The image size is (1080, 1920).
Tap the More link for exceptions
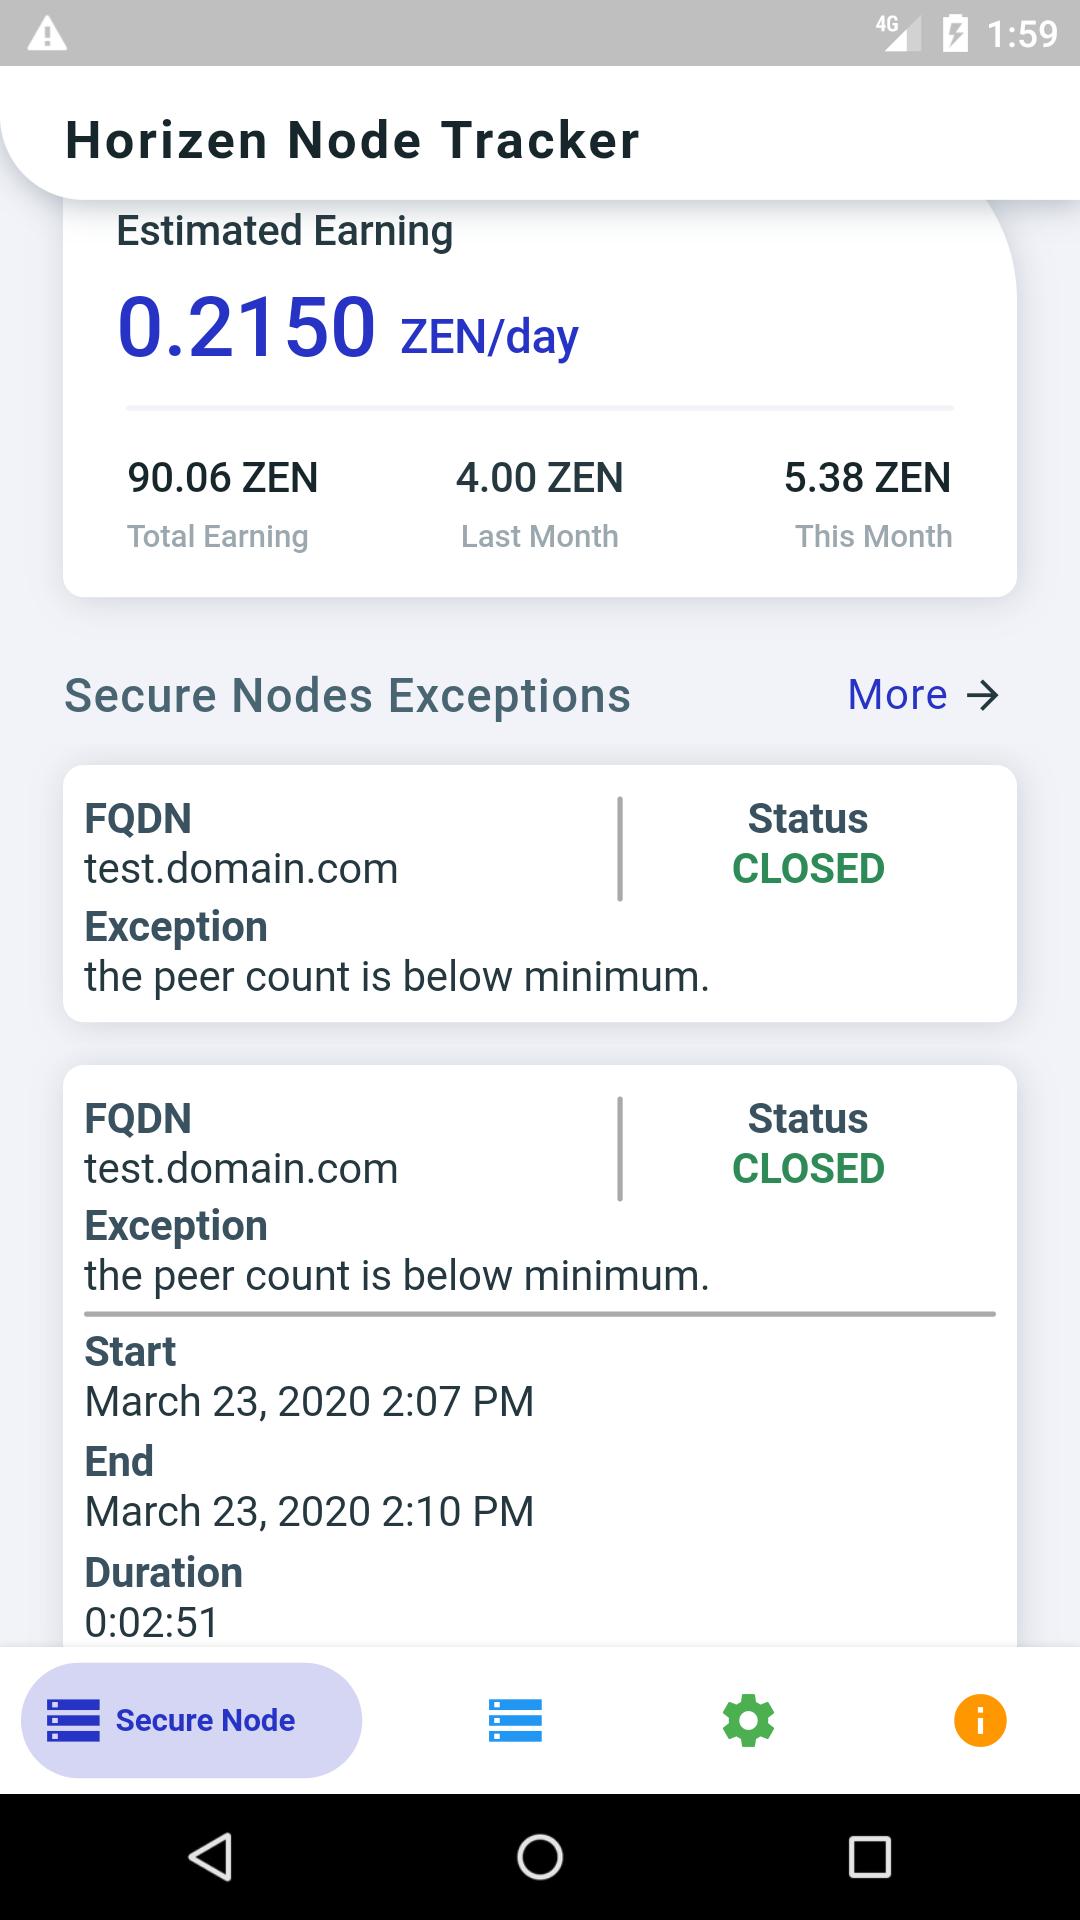click(897, 695)
